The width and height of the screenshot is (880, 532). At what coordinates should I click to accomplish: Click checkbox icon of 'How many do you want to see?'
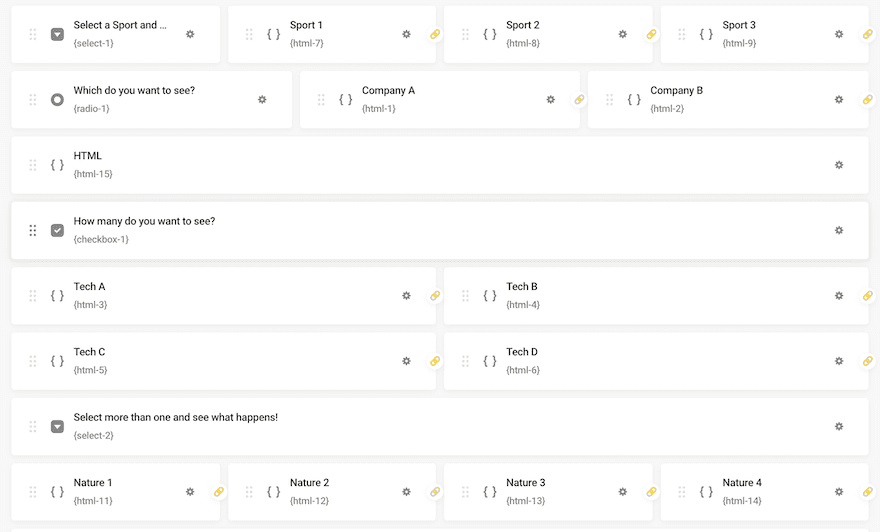[57, 231]
